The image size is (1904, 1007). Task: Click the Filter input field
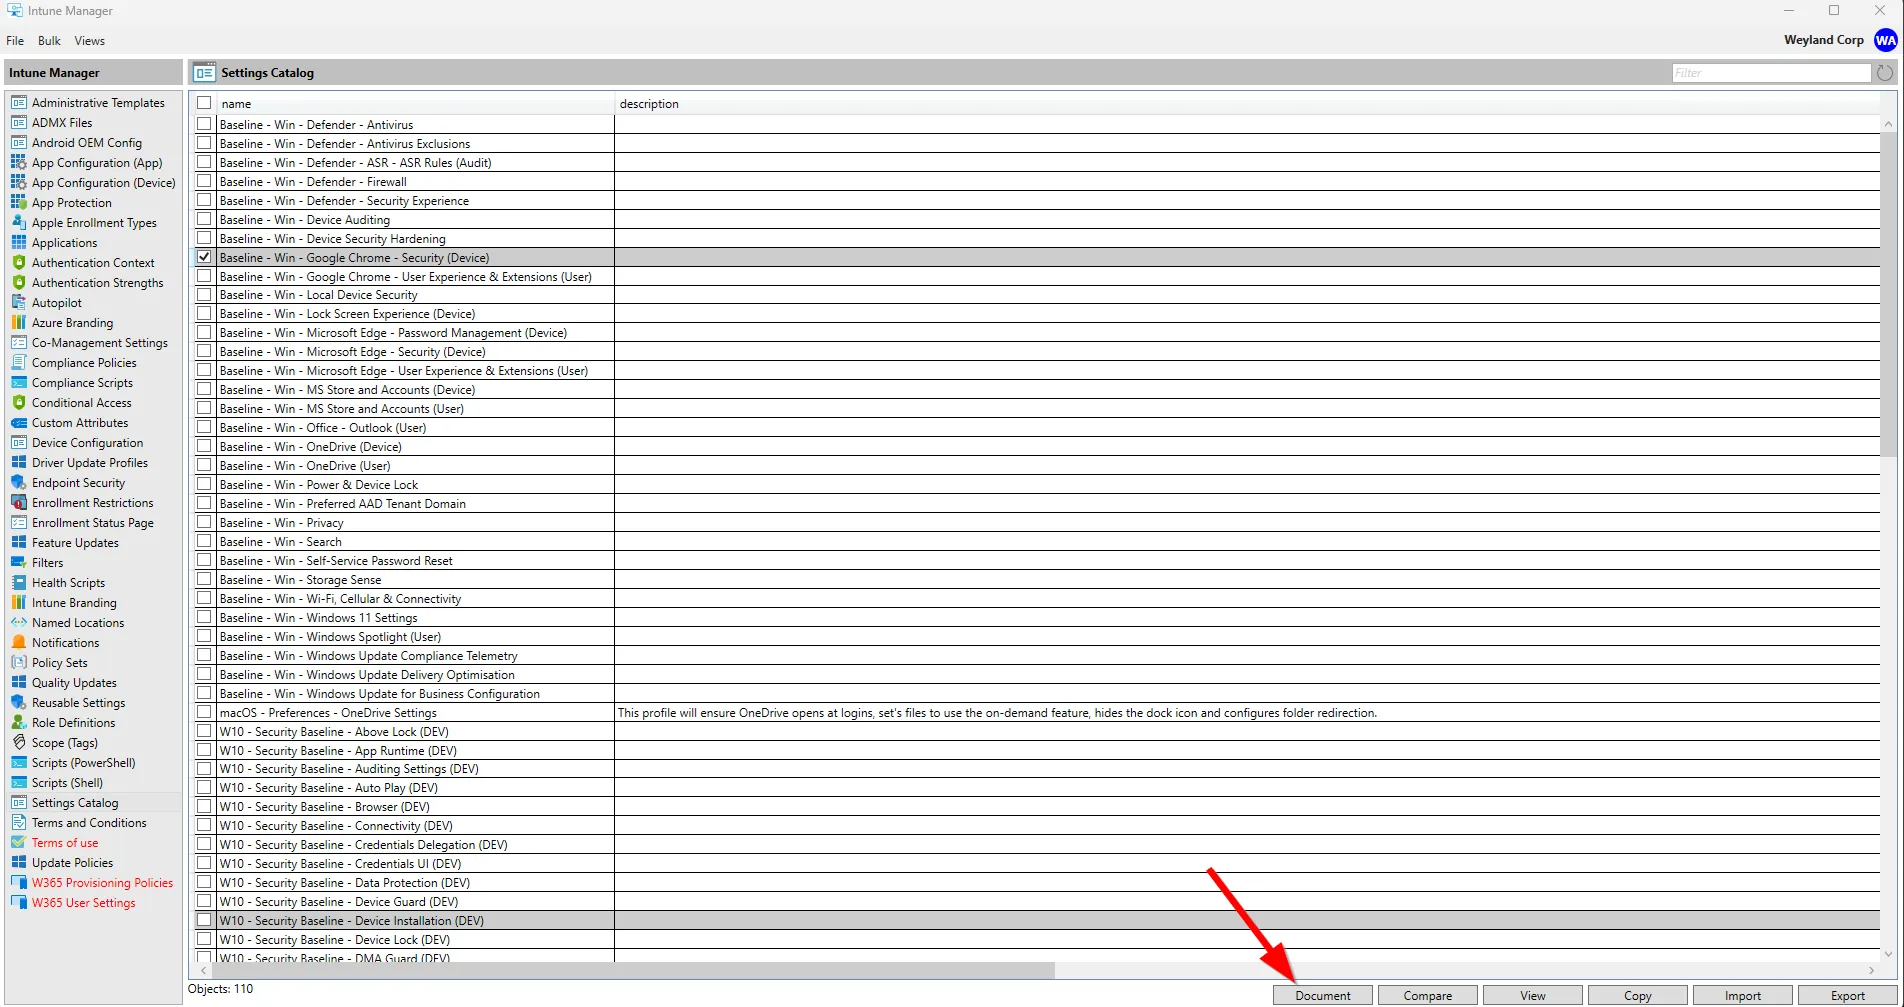click(1771, 73)
